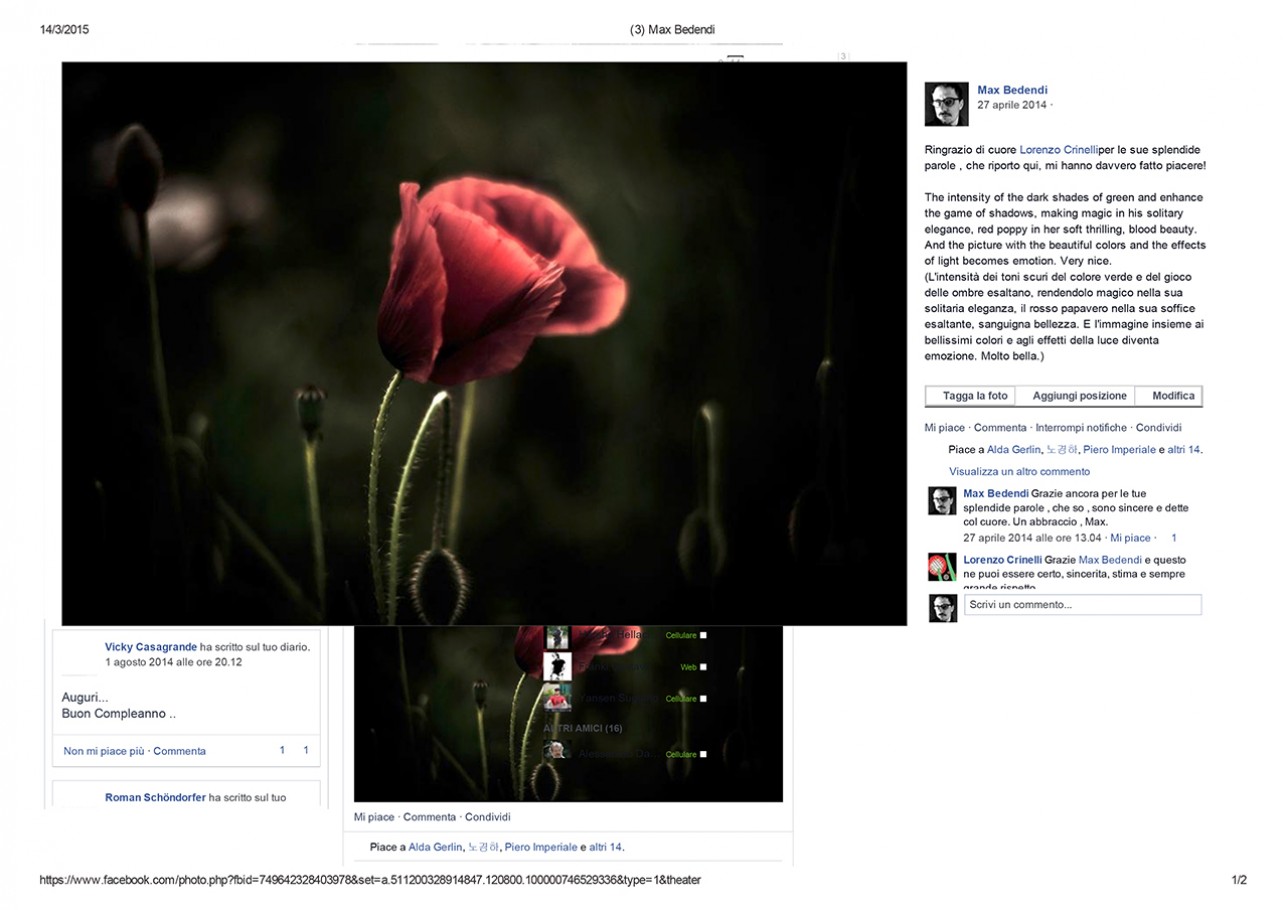Click the avatar beside the comment input field

(943, 607)
